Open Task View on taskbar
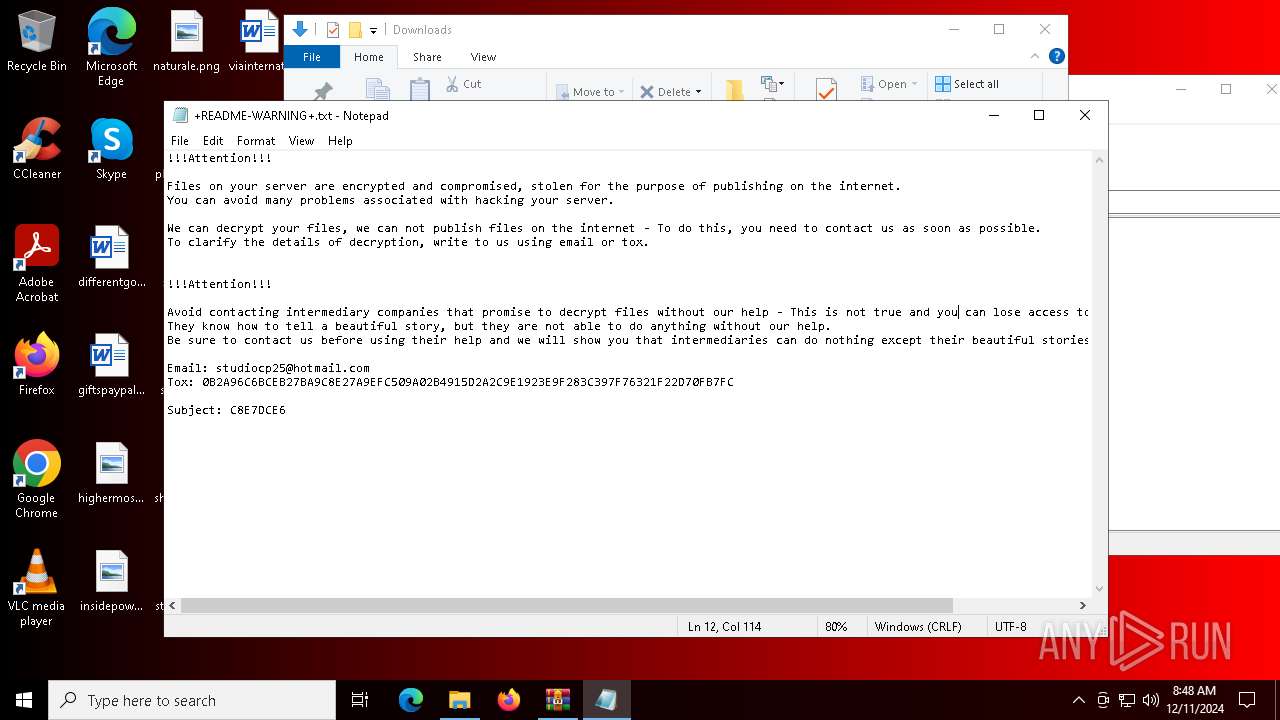Image resolution: width=1280 pixels, height=720 pixels. [360, 700]
